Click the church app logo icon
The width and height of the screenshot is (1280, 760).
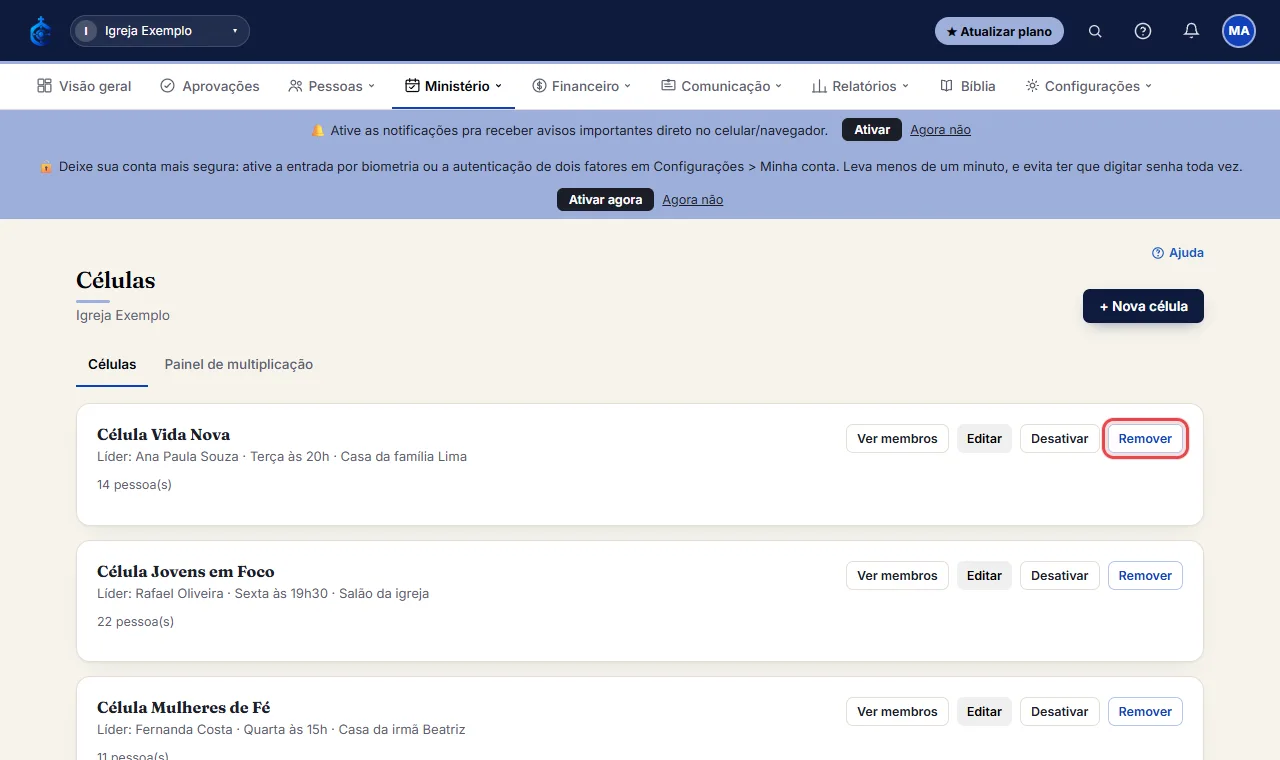(40, 31)
